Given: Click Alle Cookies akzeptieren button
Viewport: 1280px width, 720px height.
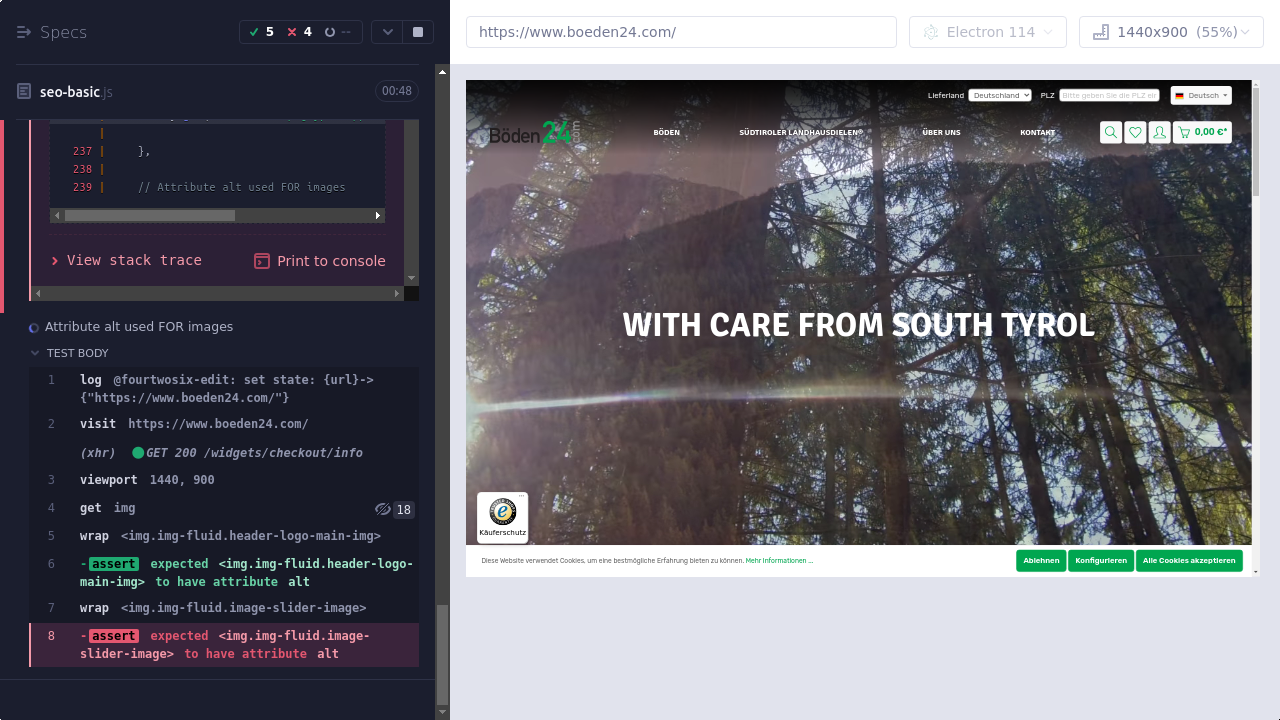Looking at the screenshot, I should pyautogui.click(x=1188, y=561).
